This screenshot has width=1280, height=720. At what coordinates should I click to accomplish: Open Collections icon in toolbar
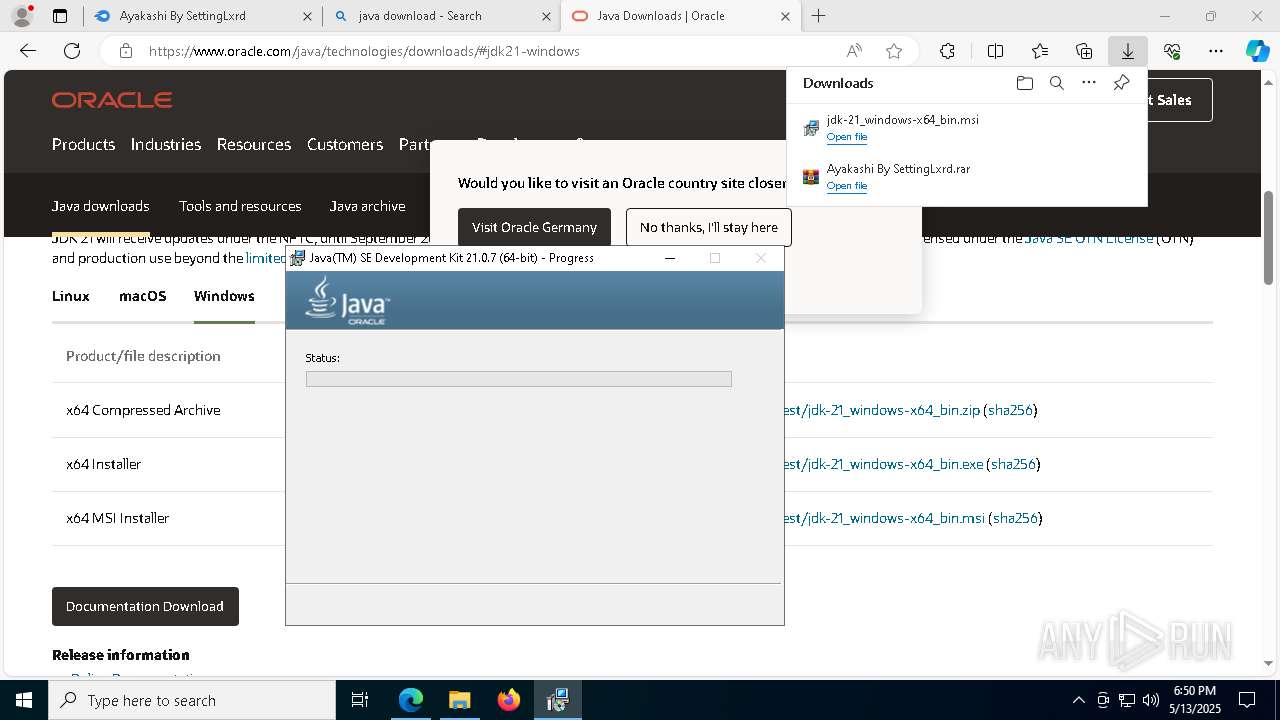1084,51
